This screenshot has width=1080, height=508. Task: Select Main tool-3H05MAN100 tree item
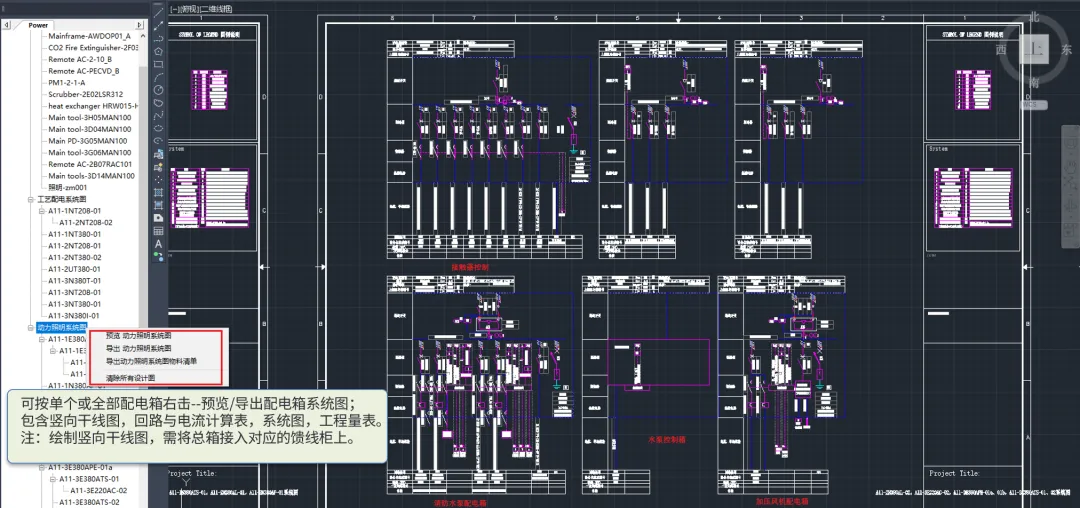90,118
